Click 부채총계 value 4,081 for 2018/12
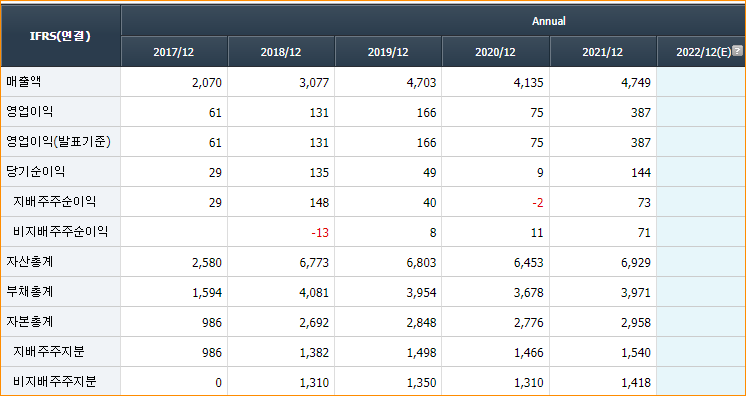746x396 pixels. click(x=314, y=293)
